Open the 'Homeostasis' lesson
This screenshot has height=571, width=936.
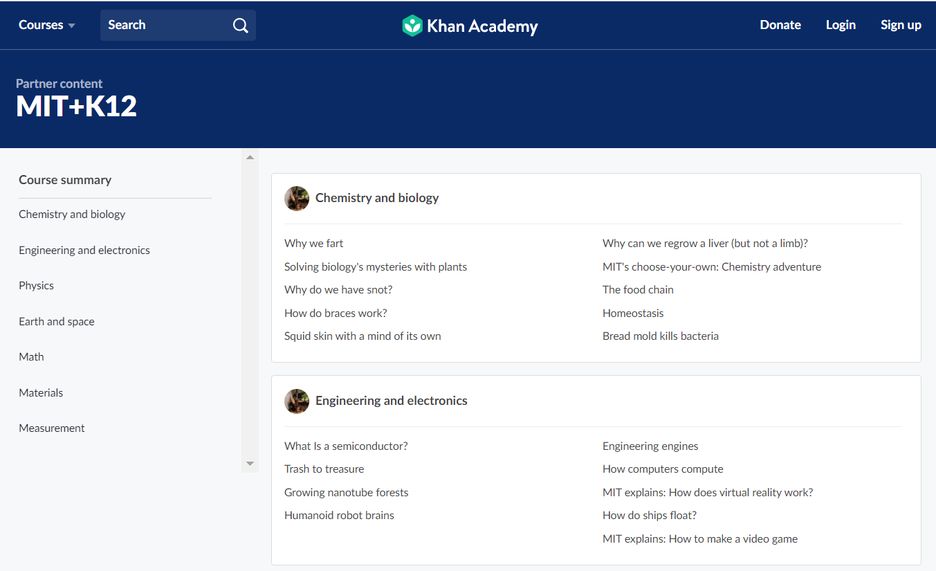pyautogui.click(x=633, y=313)
